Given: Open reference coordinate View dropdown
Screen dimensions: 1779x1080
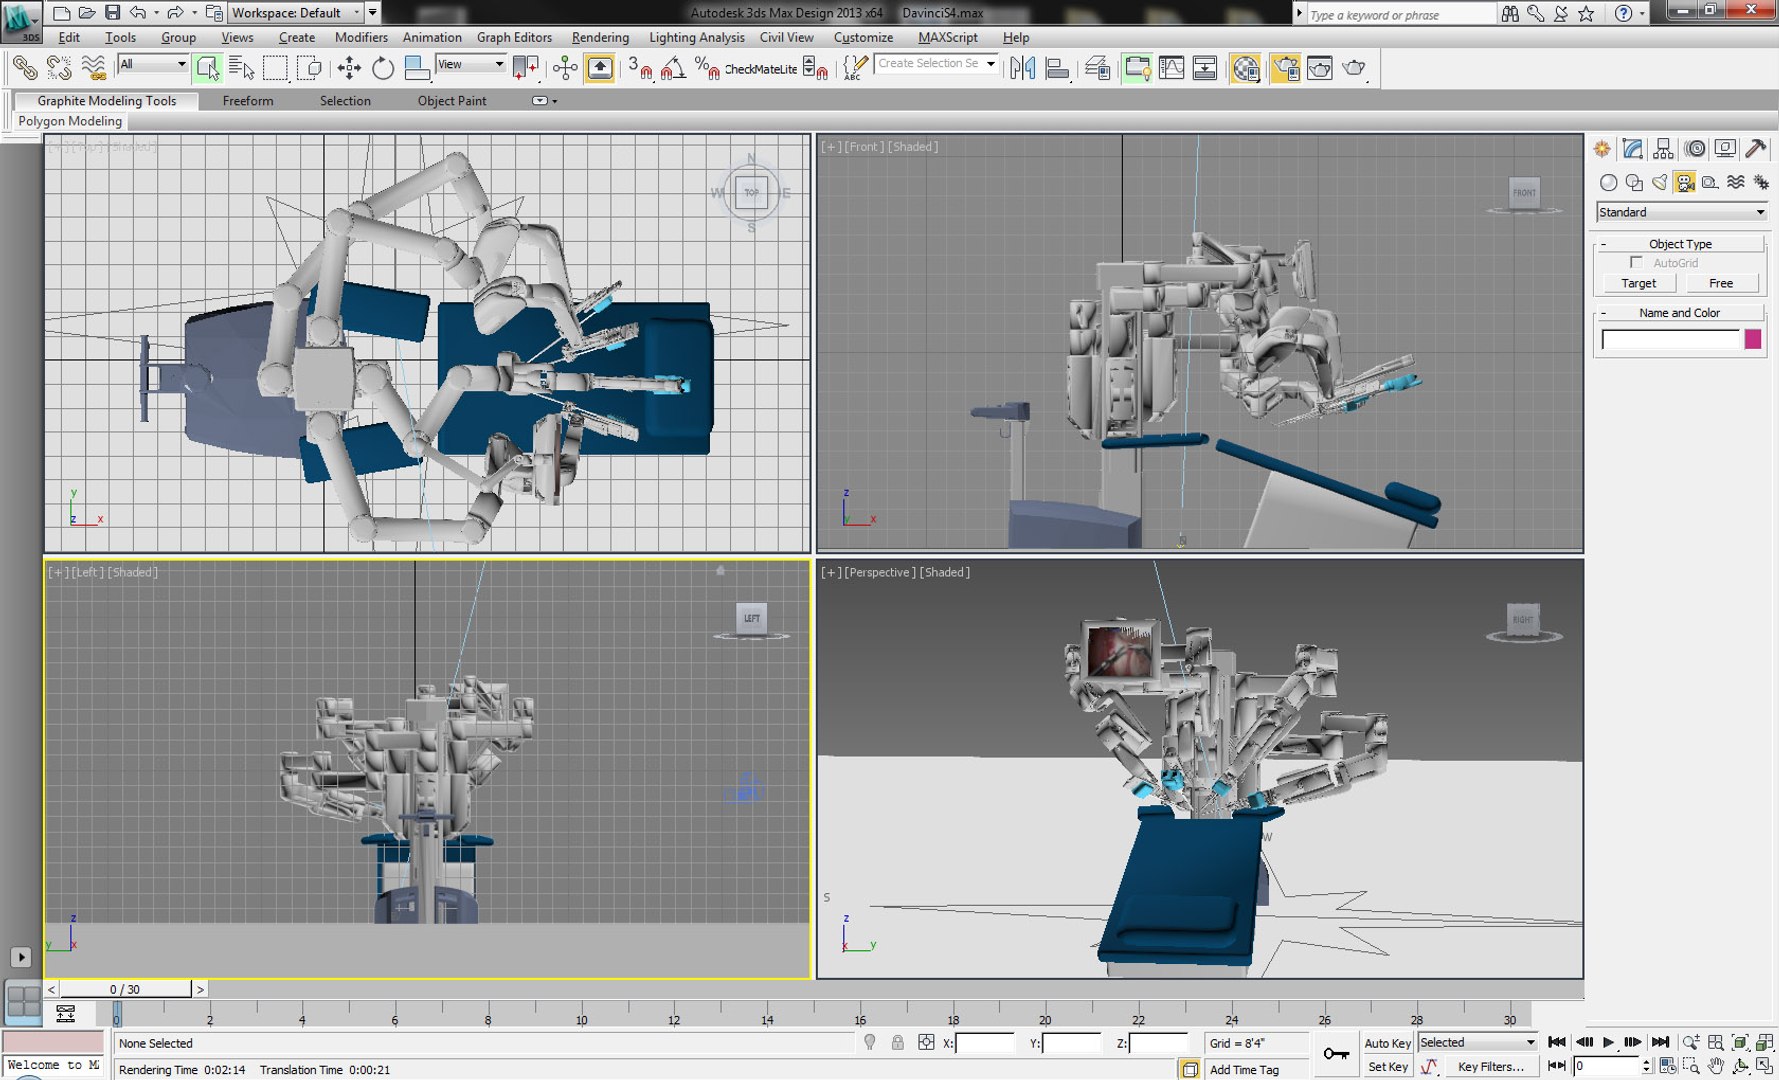Looking at the screenshot, I should click(470, 64).
